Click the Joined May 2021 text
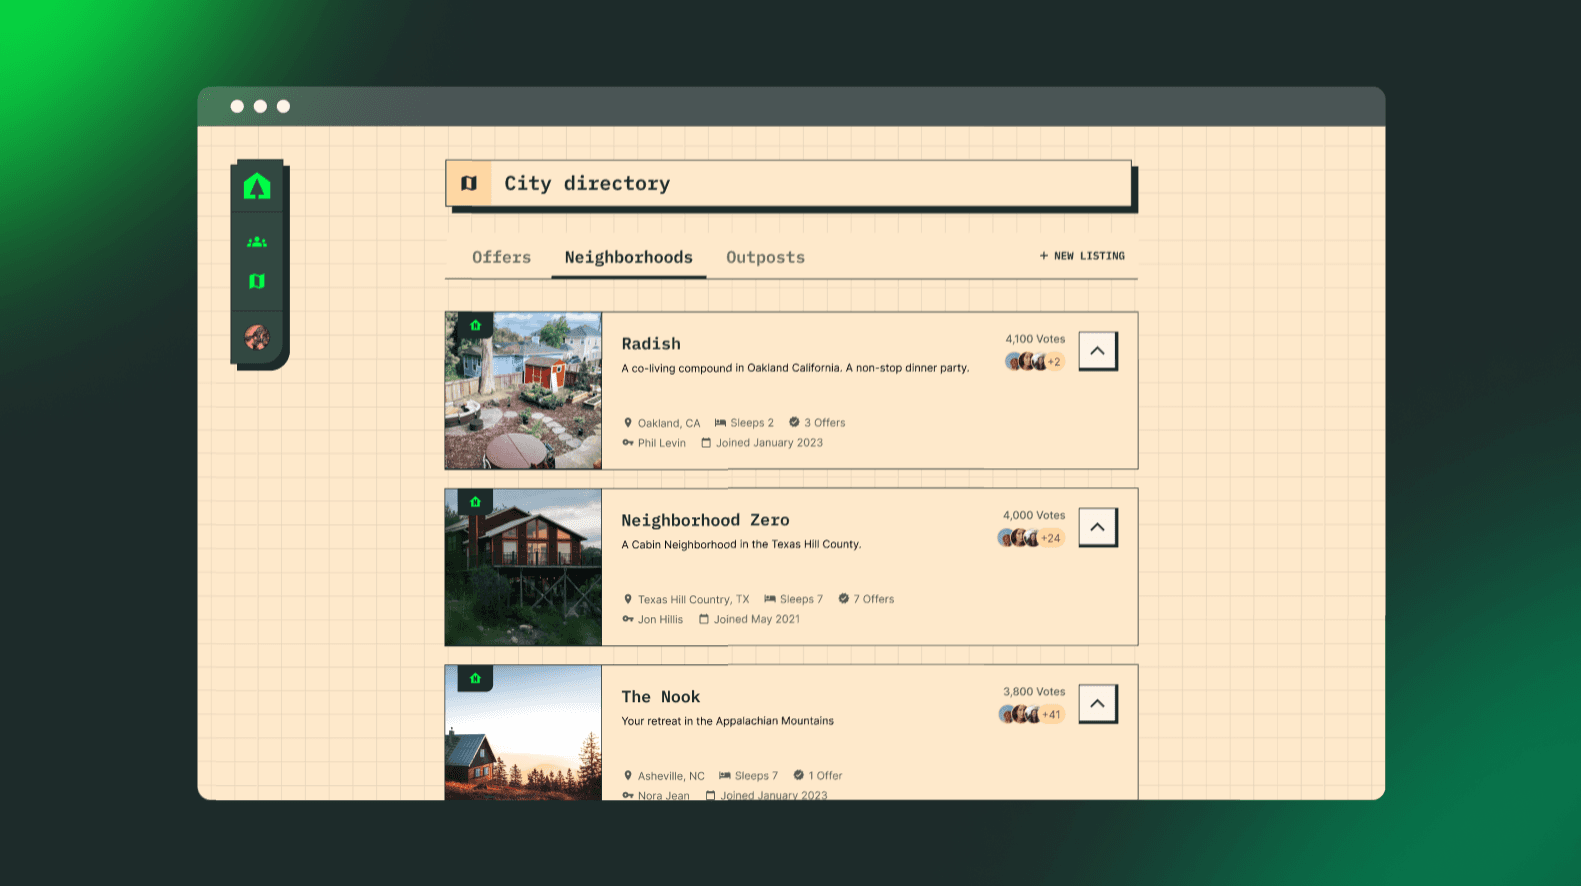The height and width of the screenshot is (886, 1581). 757,619
